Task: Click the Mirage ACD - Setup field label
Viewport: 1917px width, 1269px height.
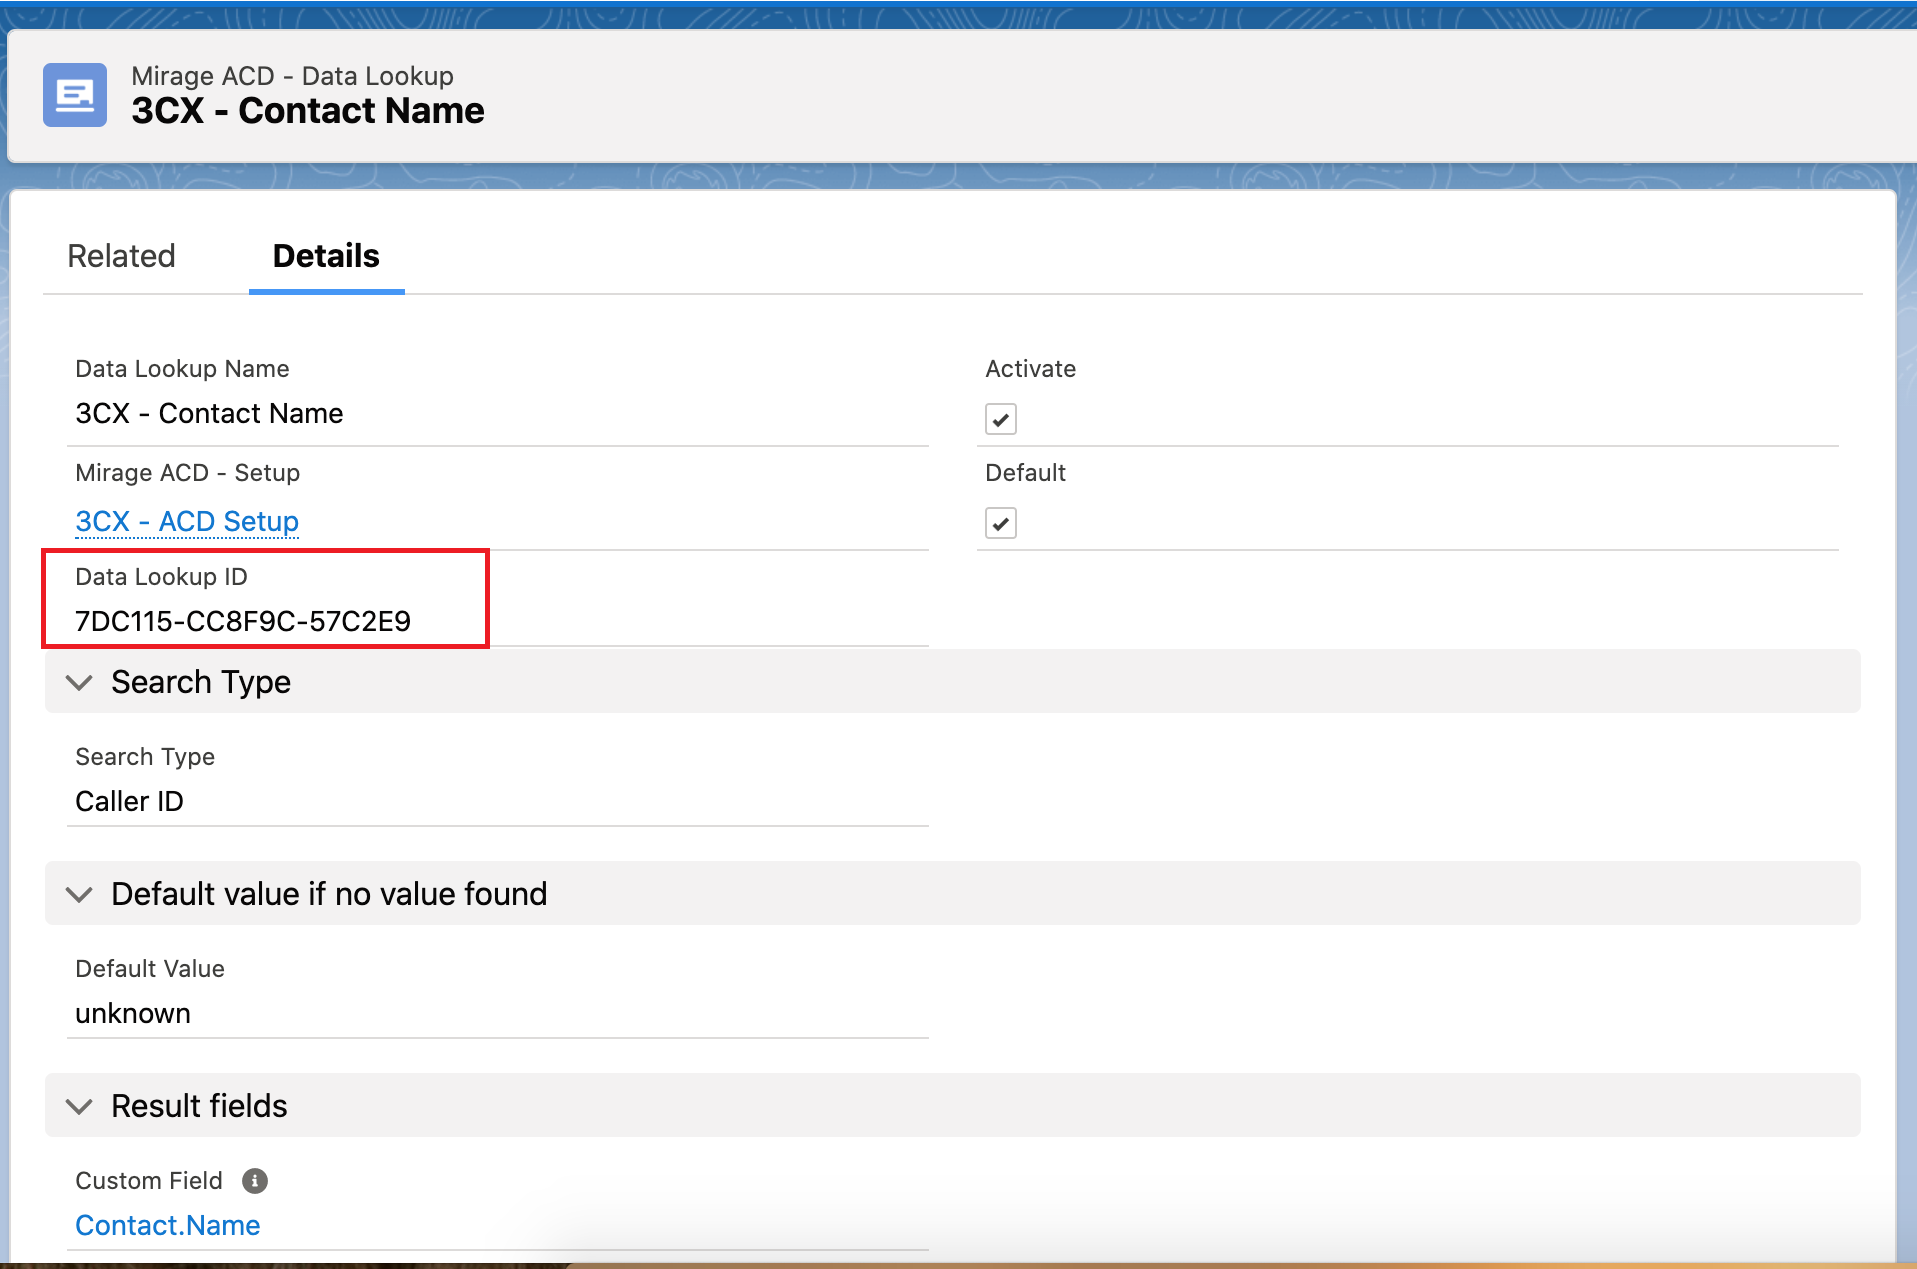Action: [x=188, y=473]
